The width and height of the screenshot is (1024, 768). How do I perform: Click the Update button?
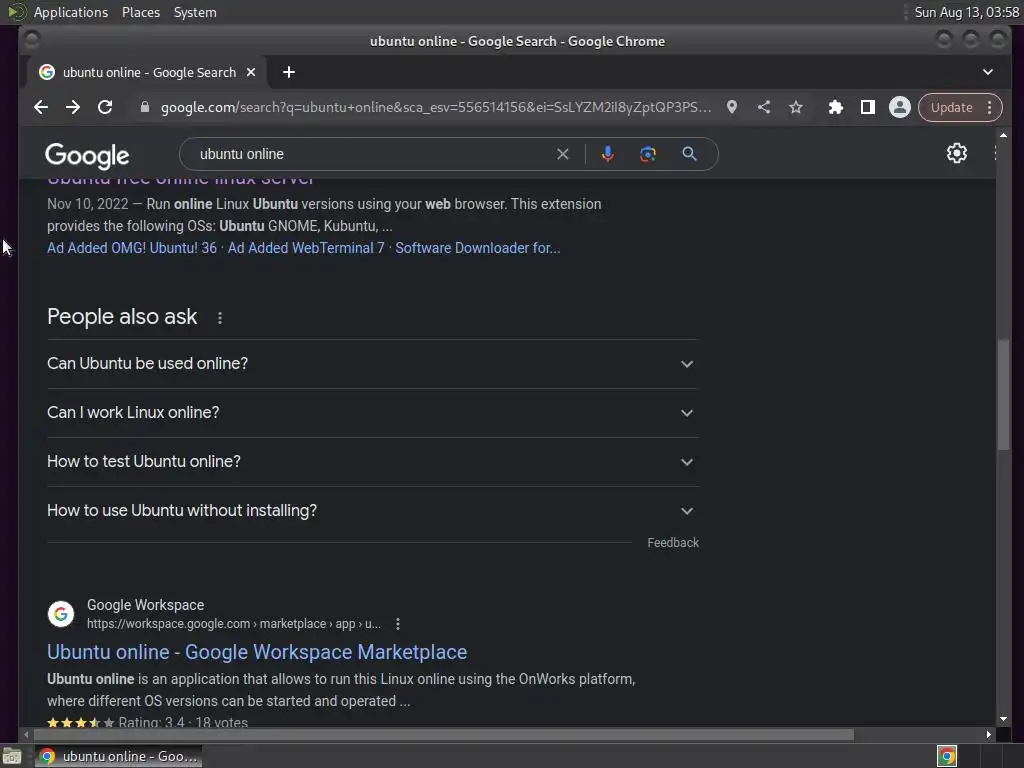click(x=952, y=107)
